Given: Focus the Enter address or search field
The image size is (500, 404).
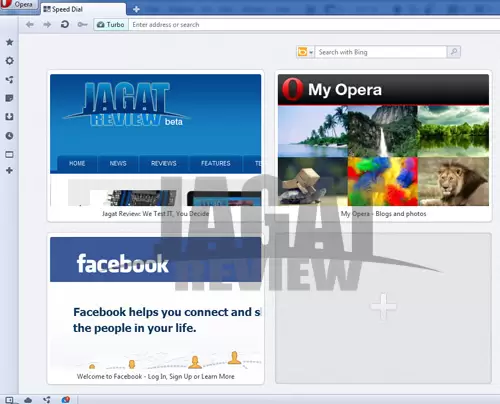Looking at the screenshot, I should pyautogui.click(x=314, y=25).
